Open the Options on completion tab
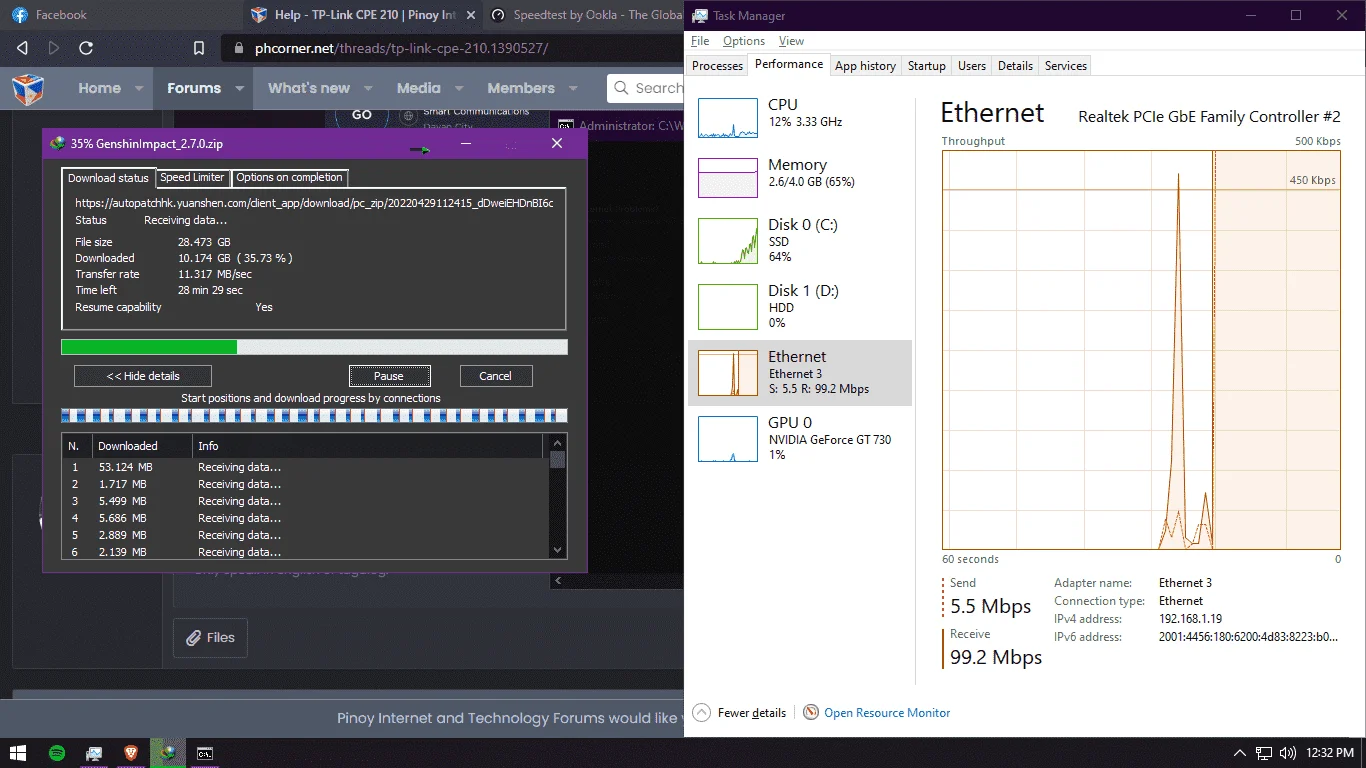The image size is (1366, 768). tap(290, 178)
